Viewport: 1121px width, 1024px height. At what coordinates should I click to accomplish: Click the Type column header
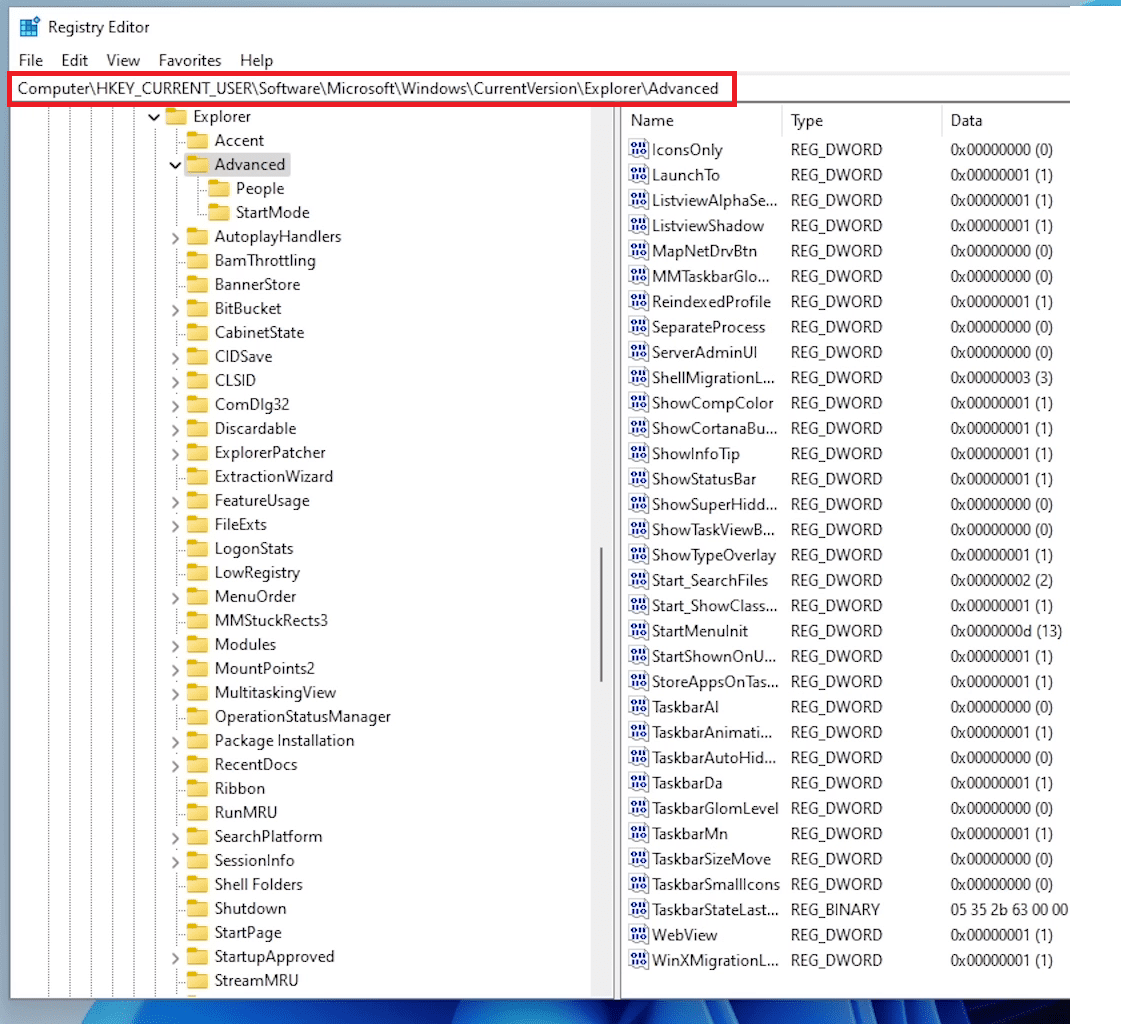[x=860, y=120]
